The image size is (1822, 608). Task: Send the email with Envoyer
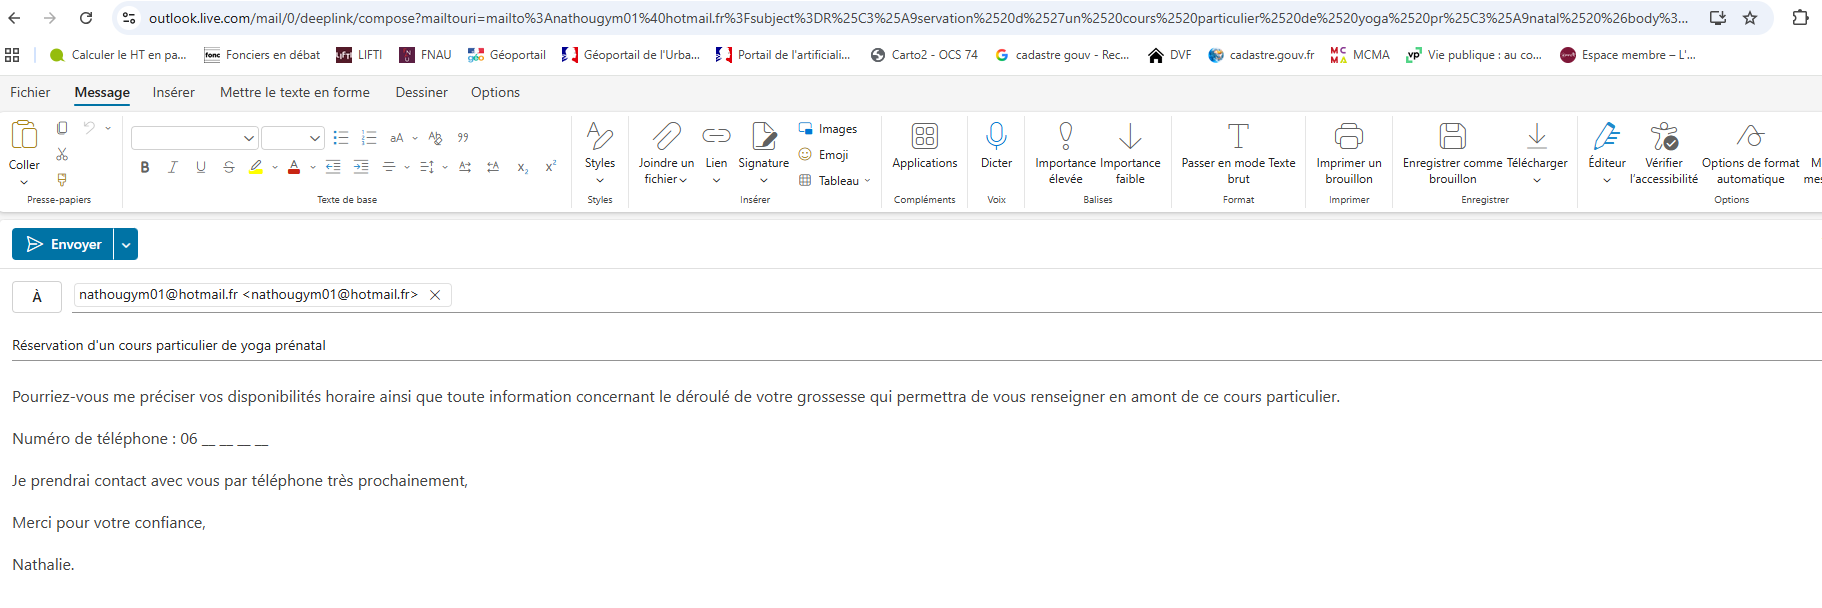pos(63,244)
